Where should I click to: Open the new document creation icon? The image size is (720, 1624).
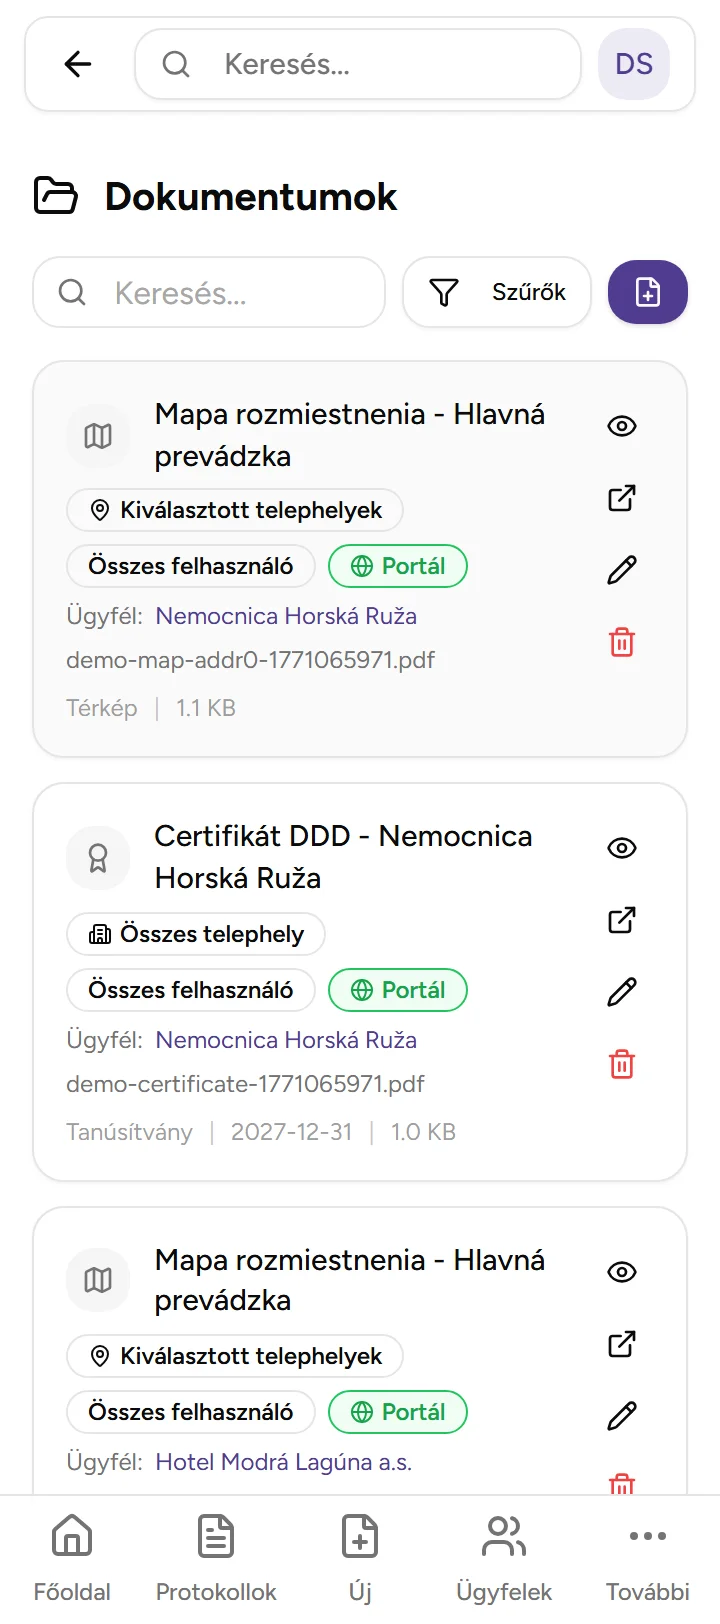click(648, 292)
